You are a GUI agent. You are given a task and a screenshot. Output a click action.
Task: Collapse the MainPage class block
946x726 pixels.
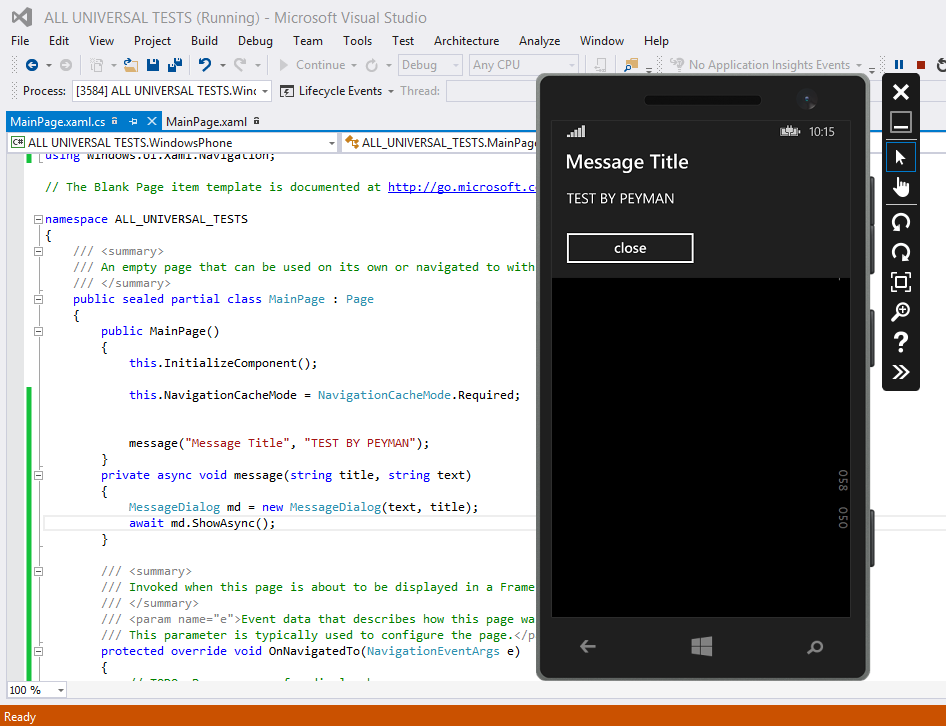[38, 299]
